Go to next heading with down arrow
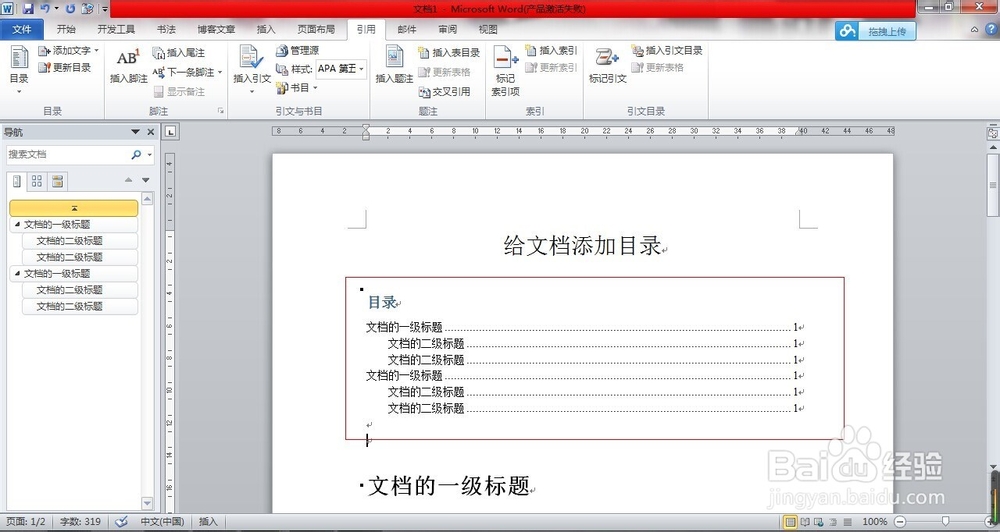Image resolution: width=1000 pixels, height=532 pixels. pos(145,180)
